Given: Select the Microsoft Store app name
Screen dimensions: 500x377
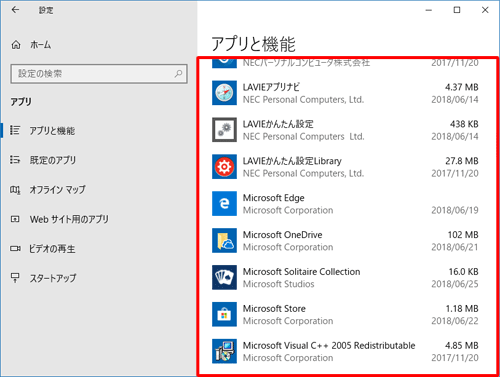Looking at the screenshot, I should pyautogui.click(x=274, y=309).
